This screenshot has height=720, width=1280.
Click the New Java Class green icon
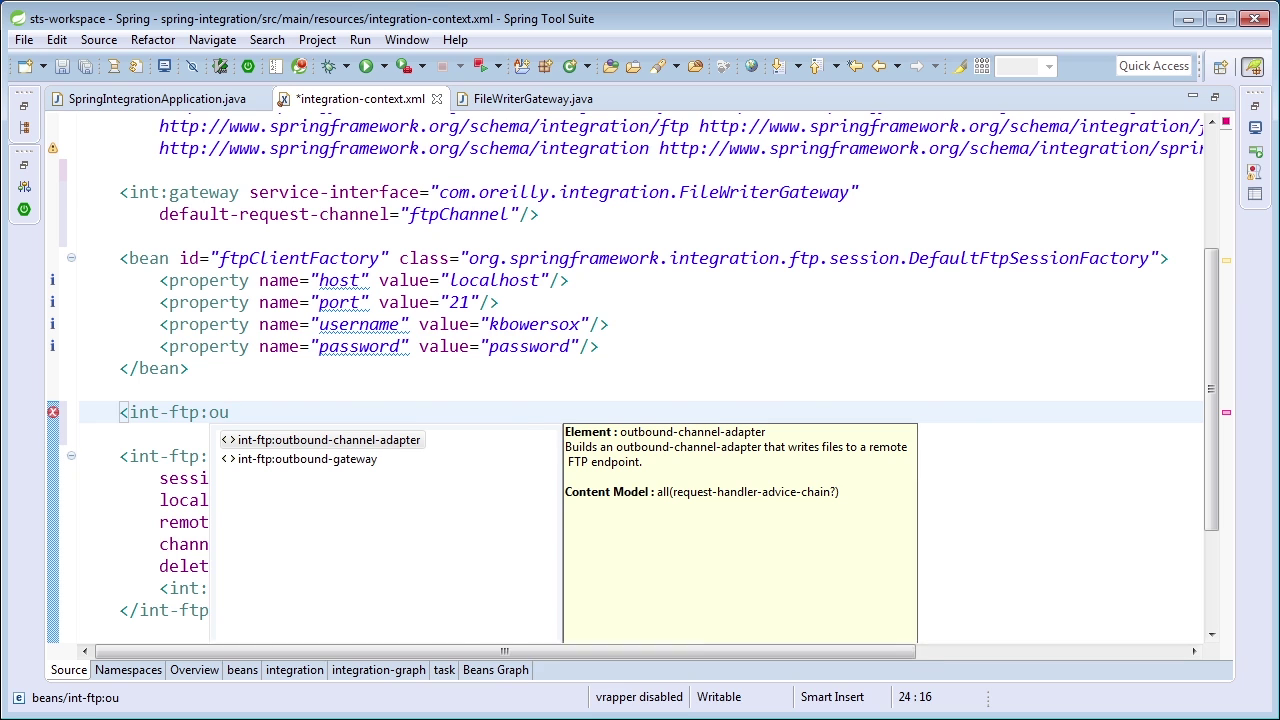570,66
